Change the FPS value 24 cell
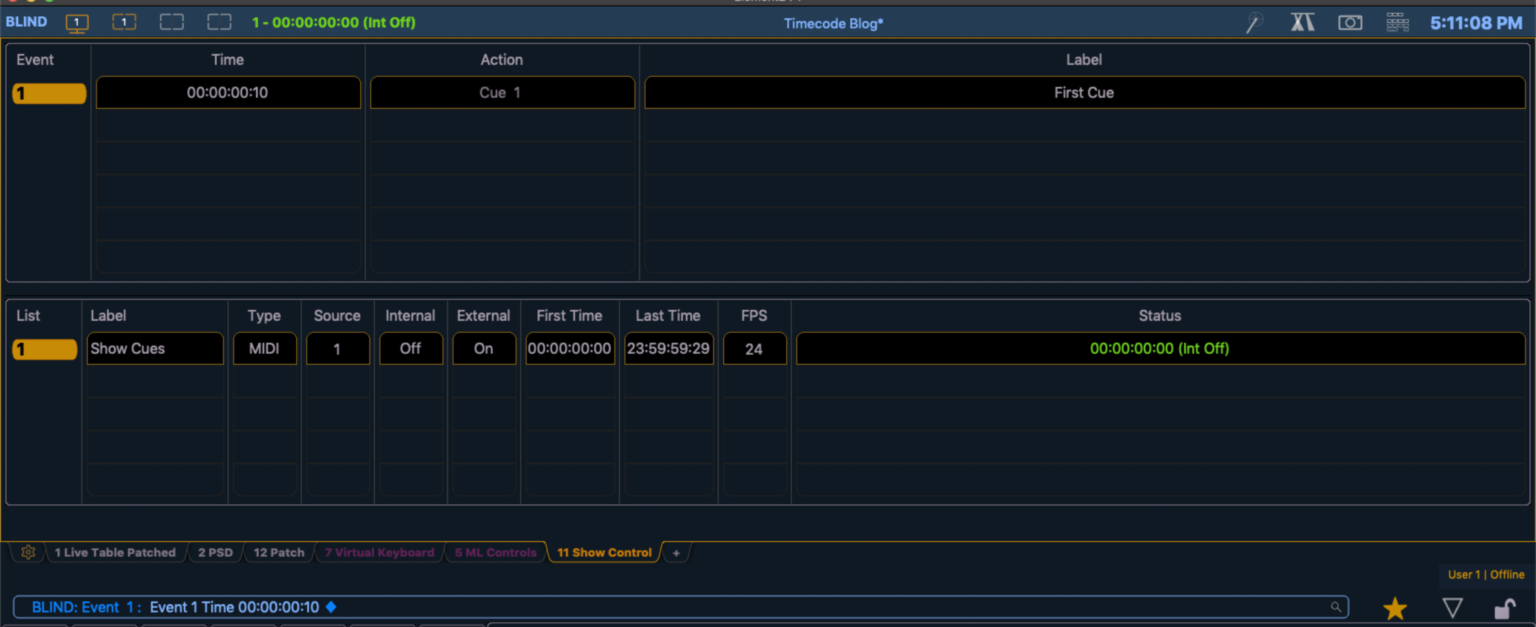 click(x=754, y=349)
